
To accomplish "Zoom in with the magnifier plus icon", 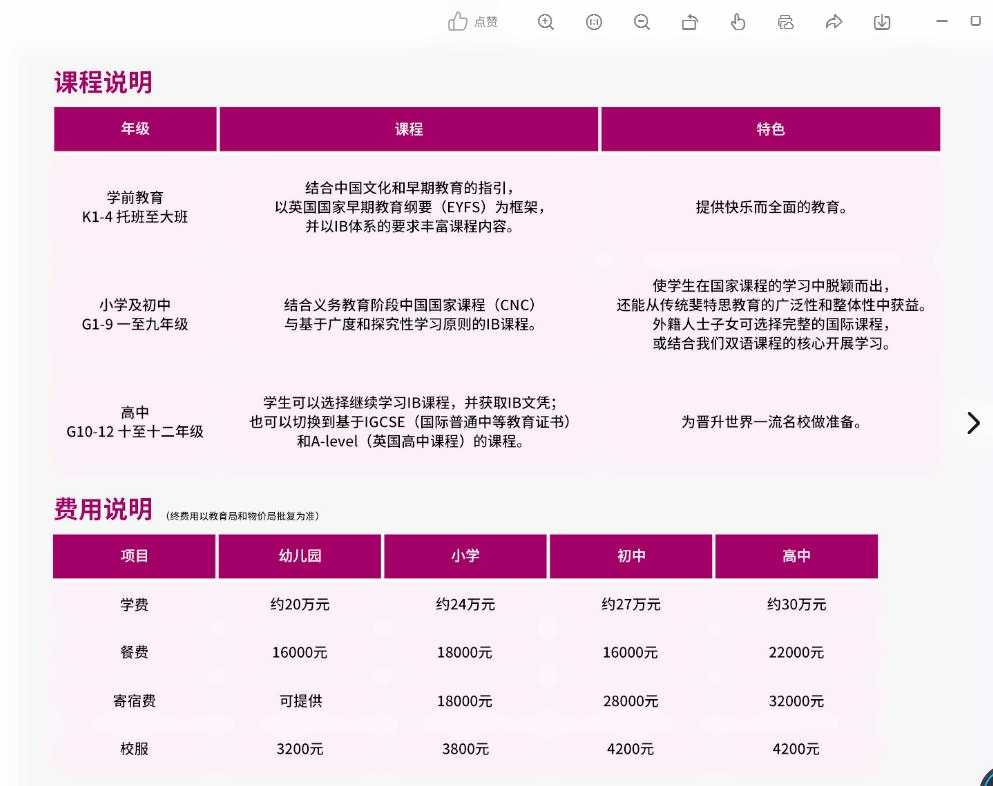I will (546, 22).
